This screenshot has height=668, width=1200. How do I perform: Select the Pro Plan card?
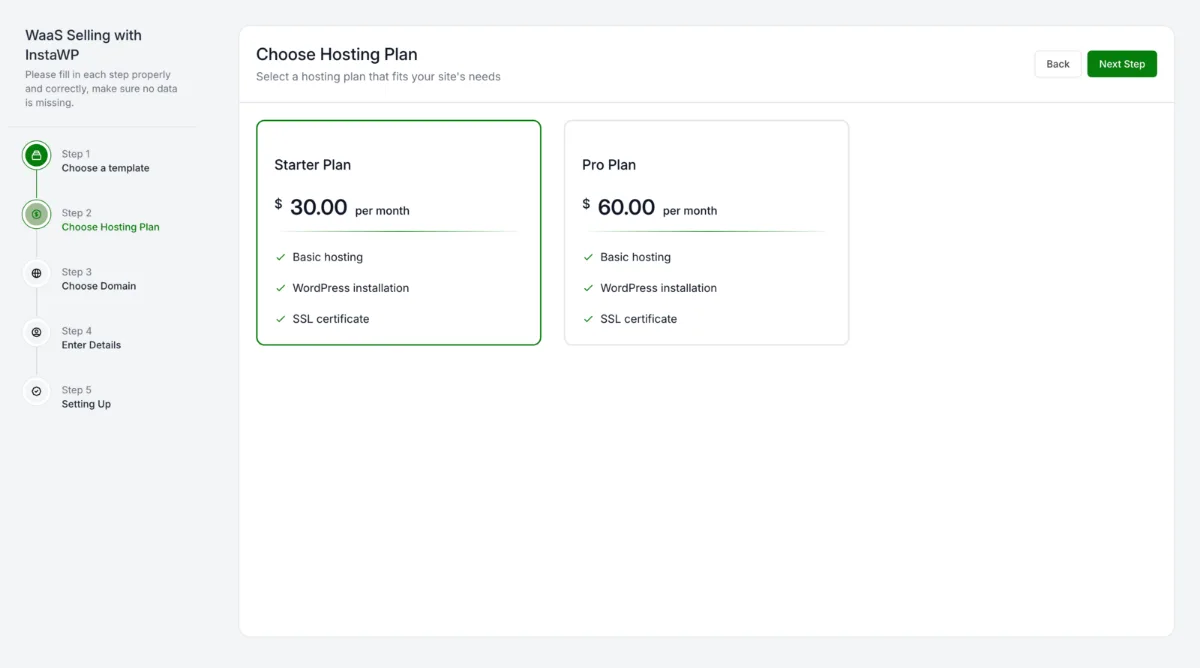tap(707, 233)
